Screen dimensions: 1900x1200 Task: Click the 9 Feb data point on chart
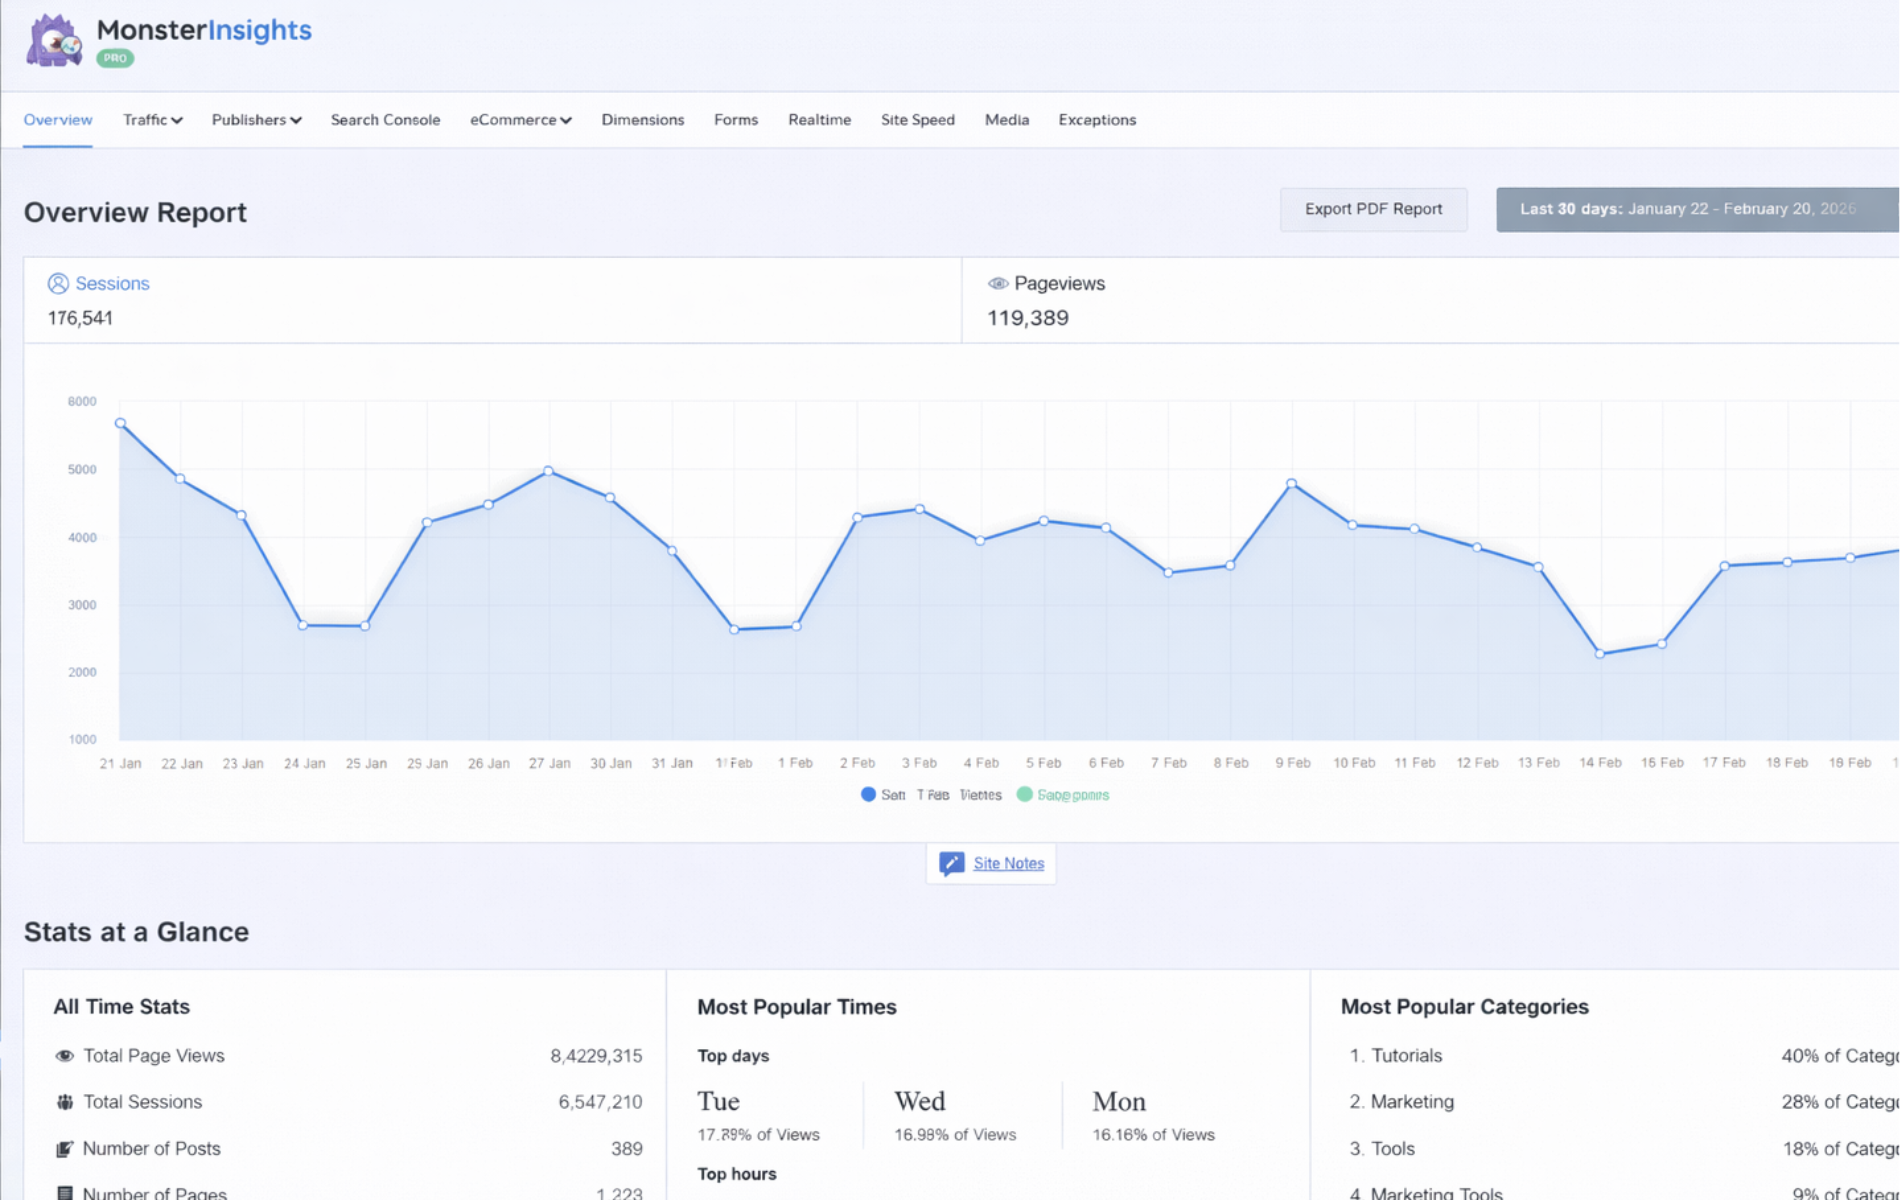pos(1291,484)
